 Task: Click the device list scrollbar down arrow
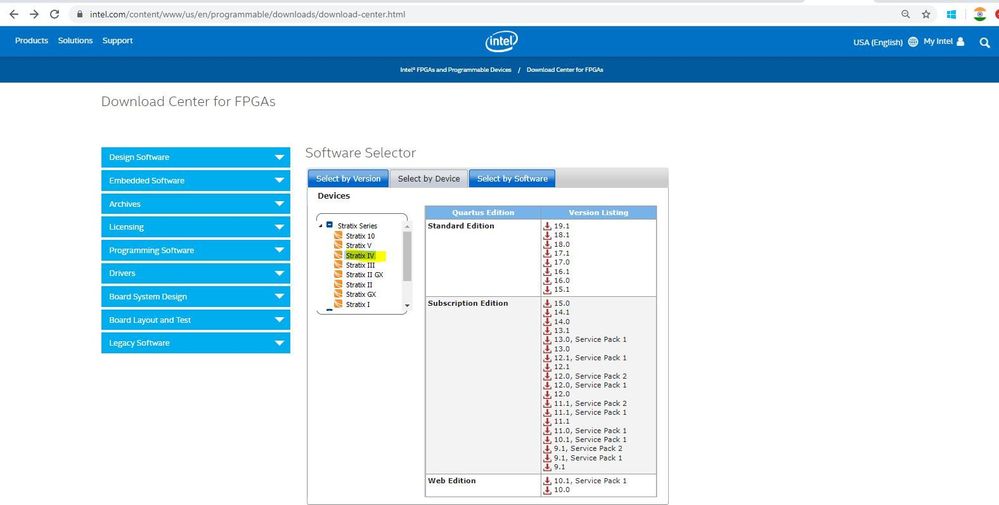[407, 305]
